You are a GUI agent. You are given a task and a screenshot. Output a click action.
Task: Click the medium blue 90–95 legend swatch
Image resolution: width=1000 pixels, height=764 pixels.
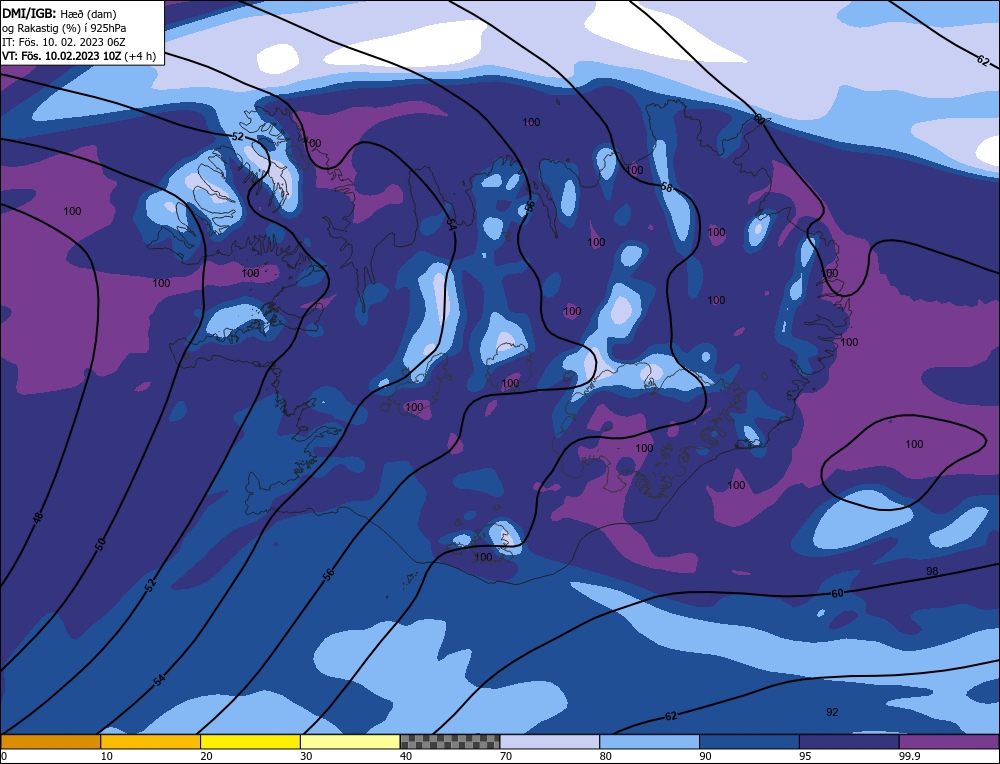click(x=749, y=741)
